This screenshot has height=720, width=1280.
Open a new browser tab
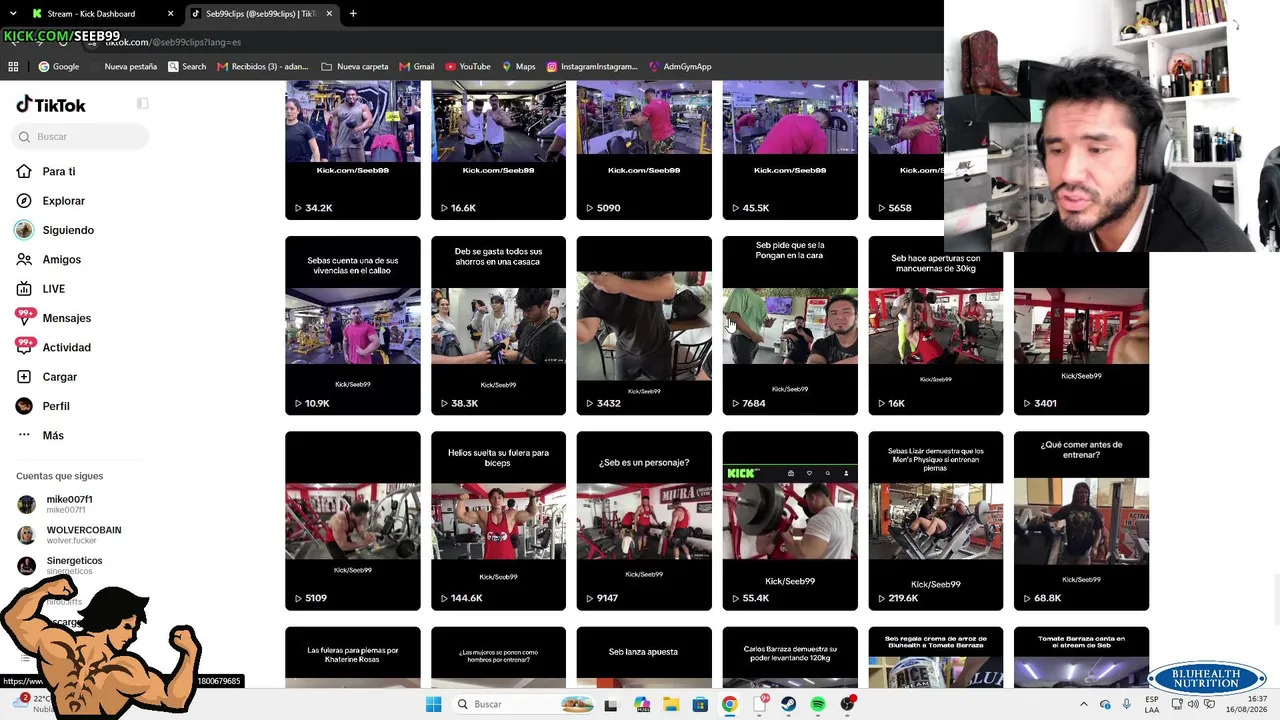353,14
